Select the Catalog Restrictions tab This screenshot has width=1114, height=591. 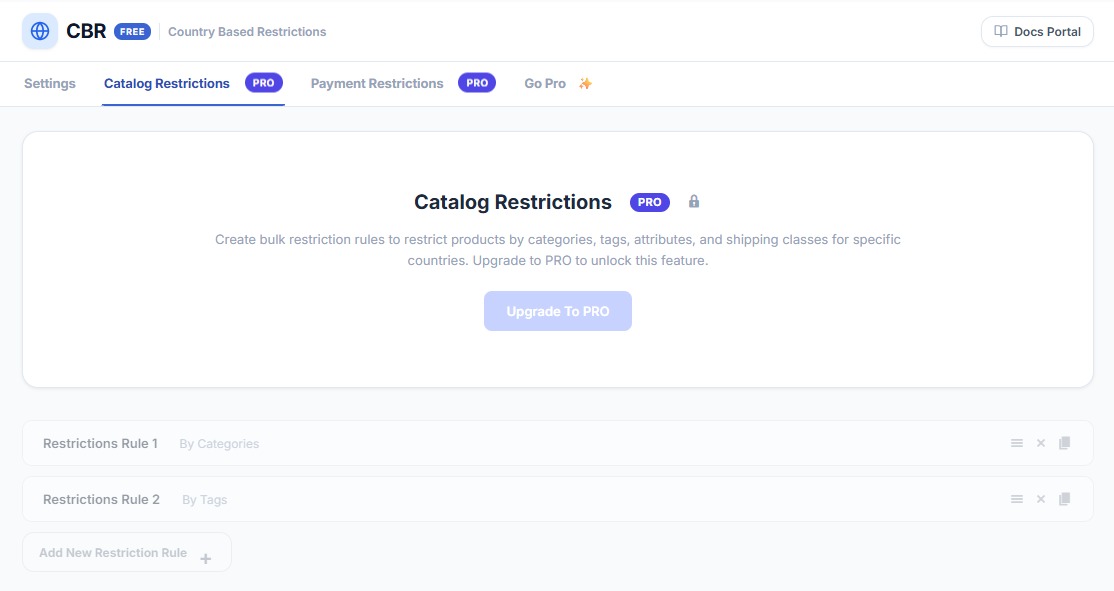(193, 83)
